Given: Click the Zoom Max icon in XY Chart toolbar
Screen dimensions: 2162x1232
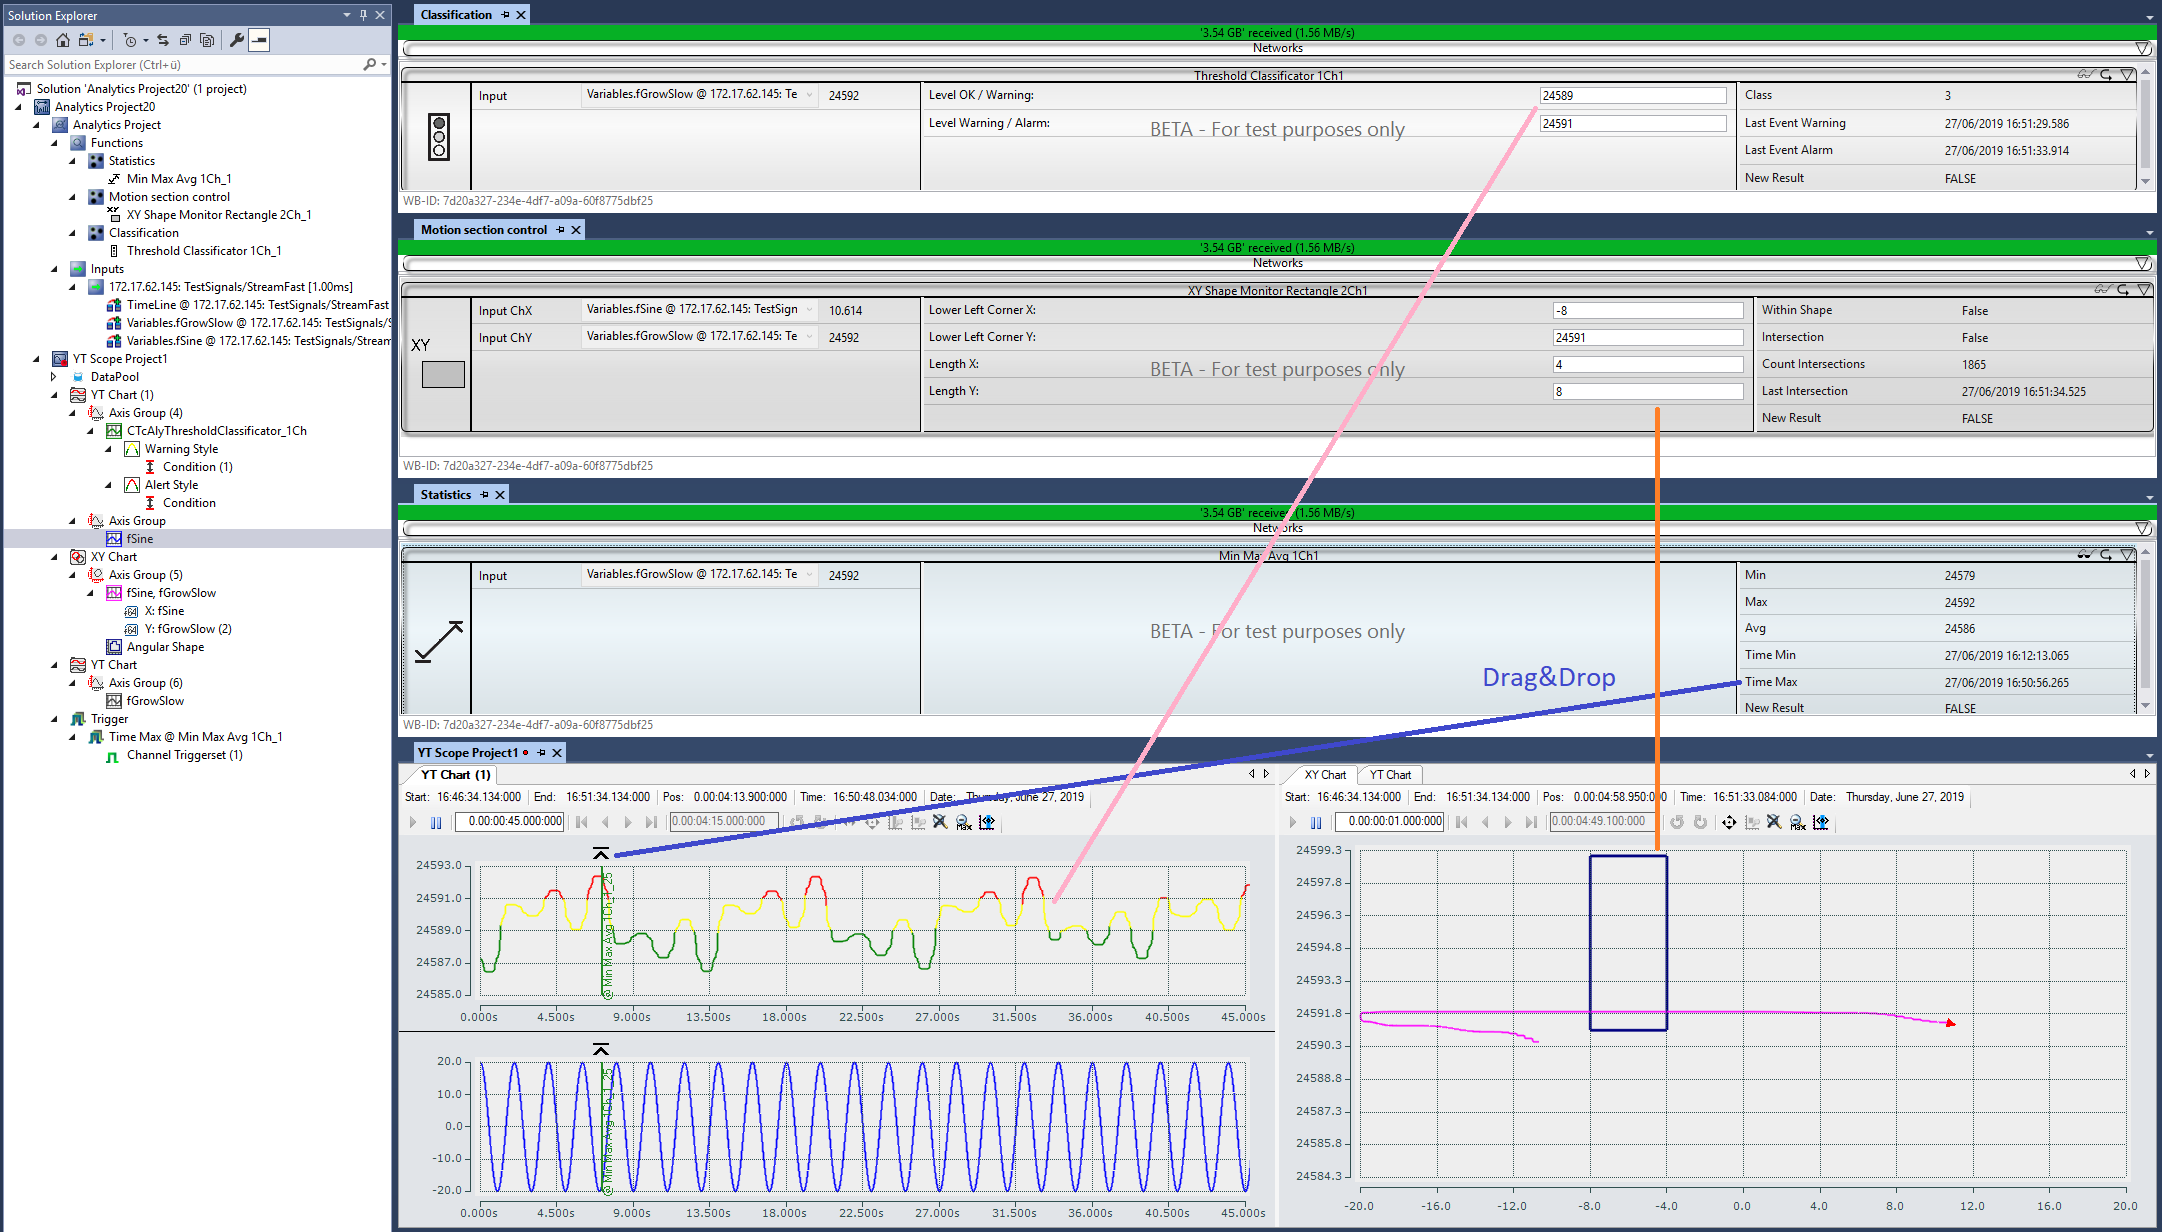Looking at the screenshot, I should [1797, 822].
